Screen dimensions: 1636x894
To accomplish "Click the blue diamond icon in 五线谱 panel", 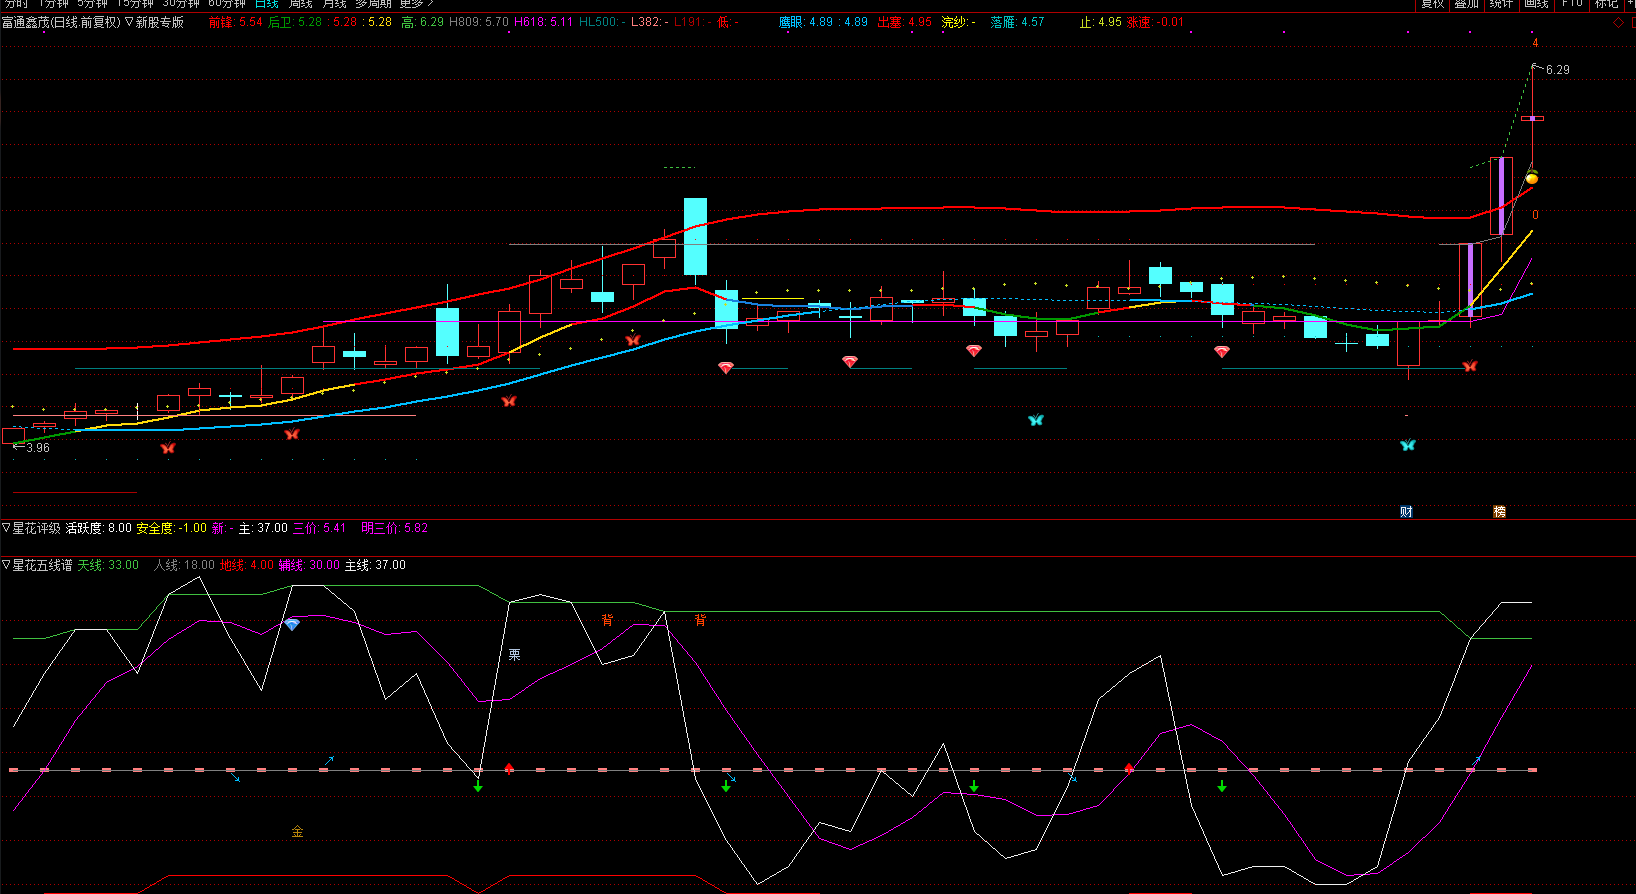I will pos(291,624).
